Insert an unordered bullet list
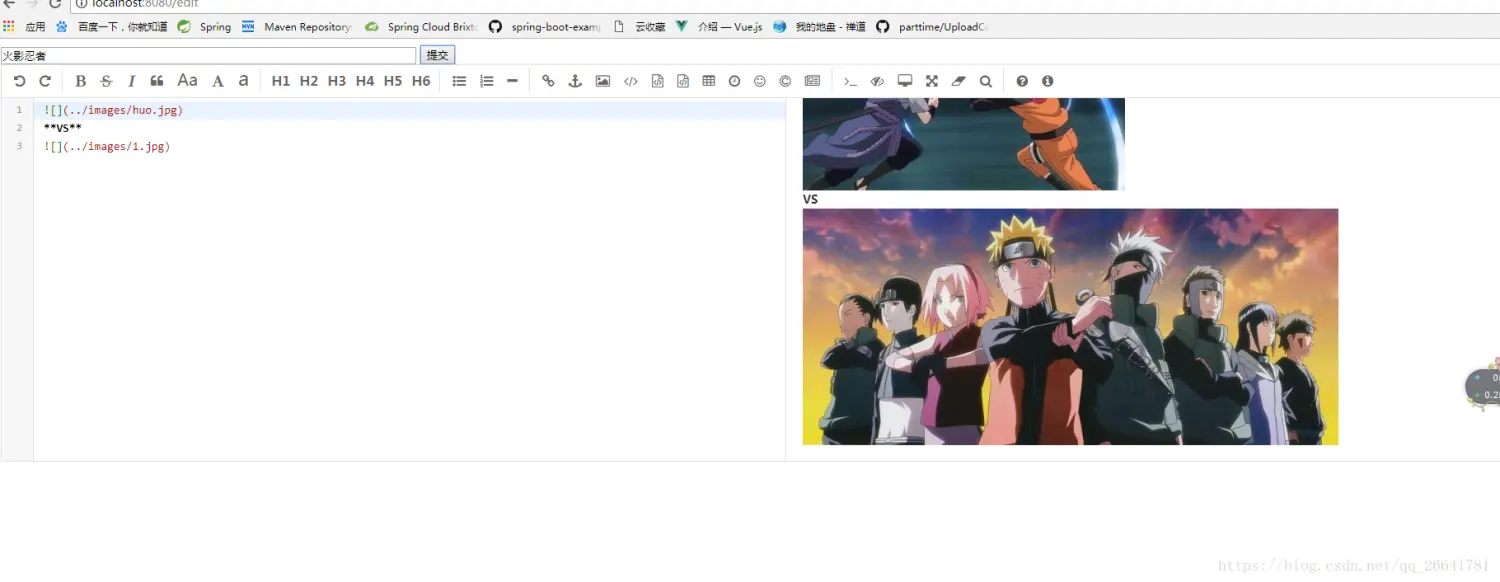This screenshot has width=1500, height=582. point(459,81)
